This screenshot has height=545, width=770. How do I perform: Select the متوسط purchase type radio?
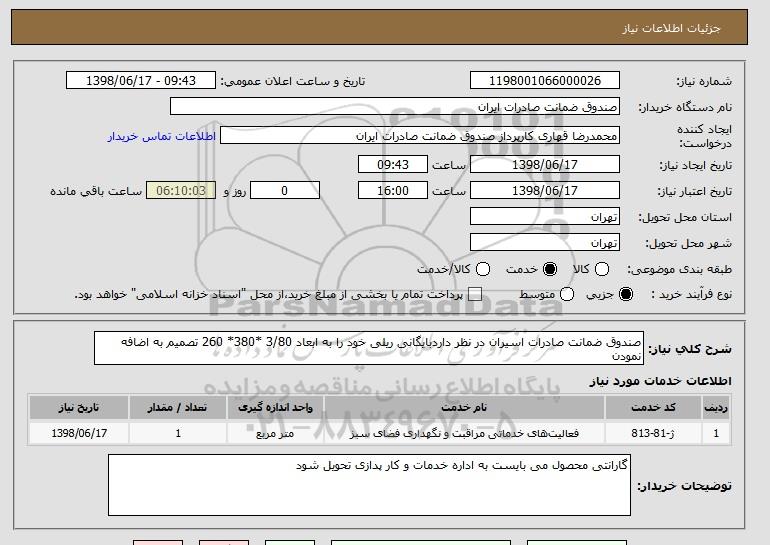(567, 294)
